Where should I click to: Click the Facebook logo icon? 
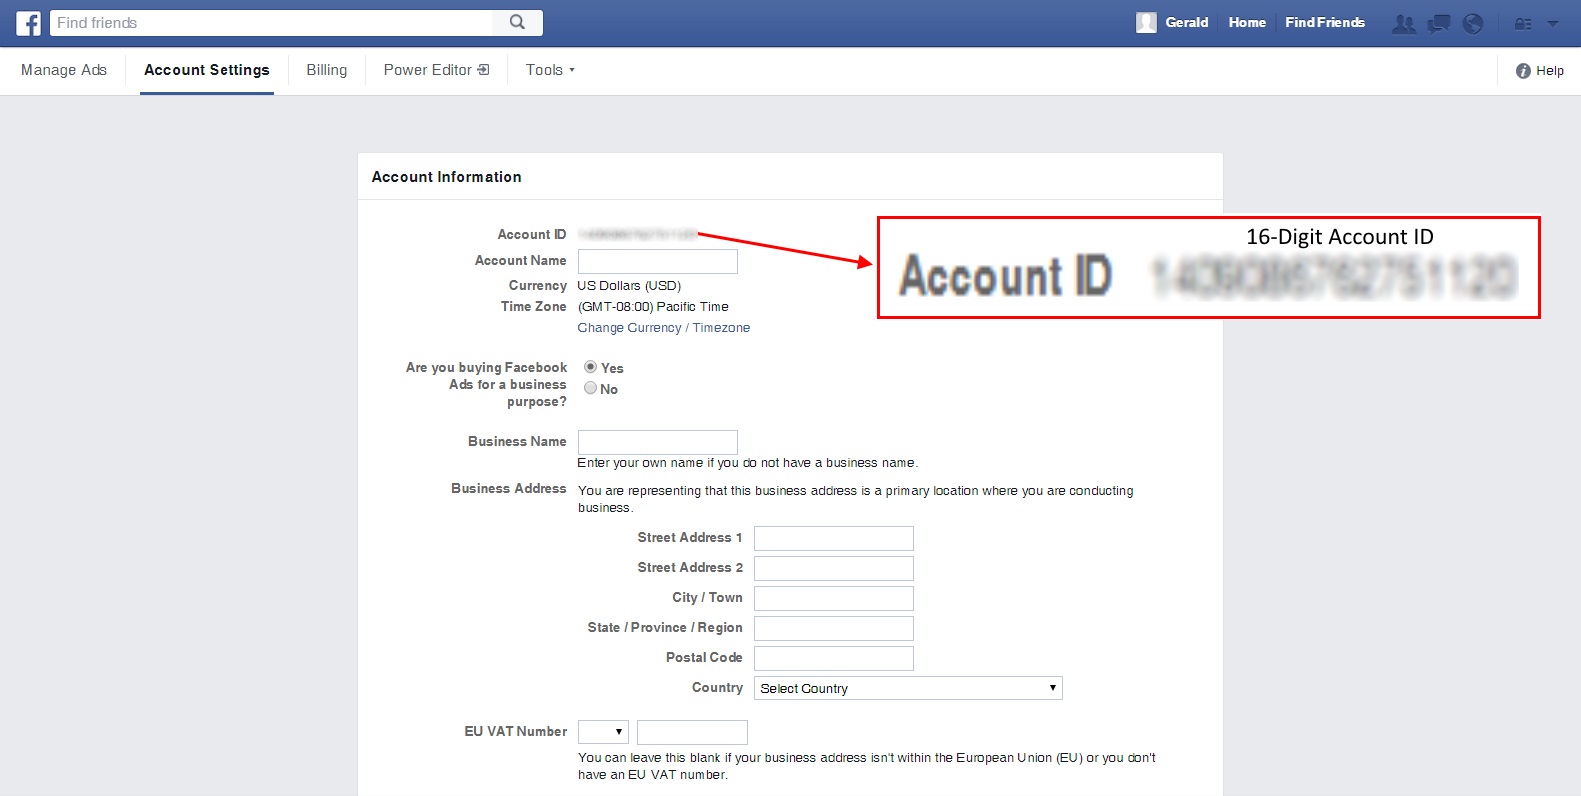28,23
